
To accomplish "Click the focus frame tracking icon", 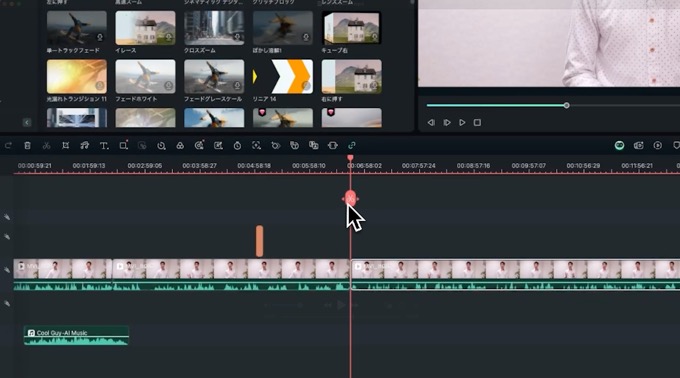I will 256,146.
